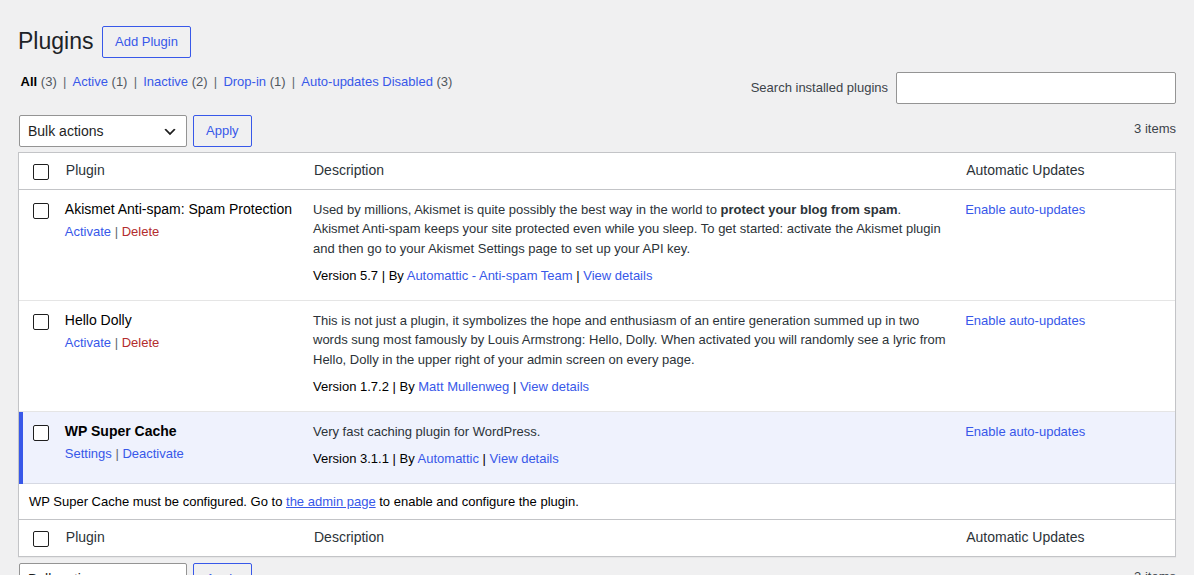The image size is (1194, 575).
Task: Click the WP Super Cache plugin title
Action: click(x=120, y=431)
